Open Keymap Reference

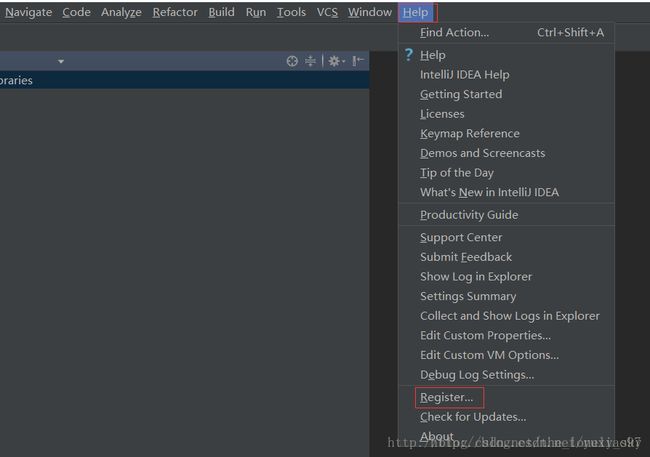point(506,134)
